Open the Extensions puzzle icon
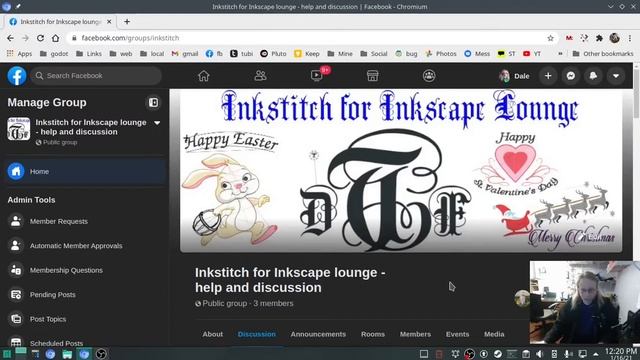 [599, 38]
